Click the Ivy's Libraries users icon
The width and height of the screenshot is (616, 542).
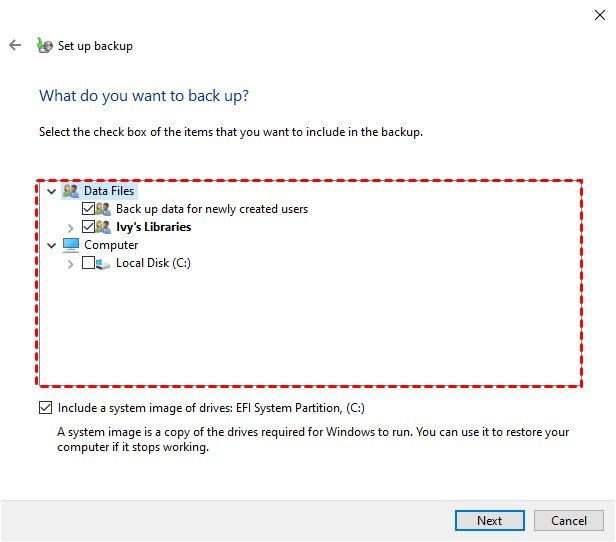click(x=103, y=227)
